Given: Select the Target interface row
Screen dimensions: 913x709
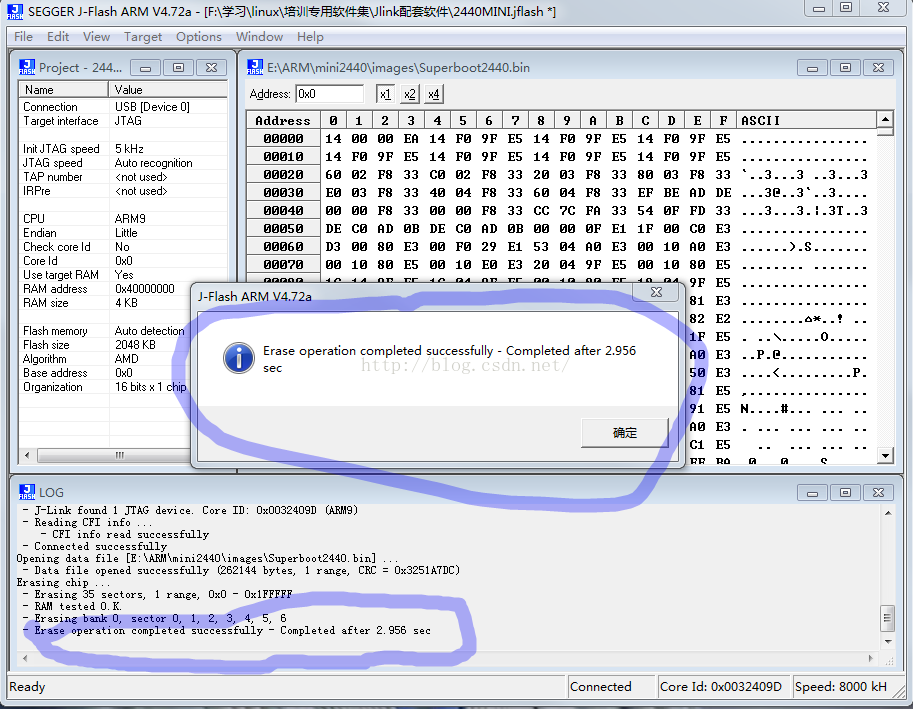Looking at the screenshot, I should pos(123,121).
